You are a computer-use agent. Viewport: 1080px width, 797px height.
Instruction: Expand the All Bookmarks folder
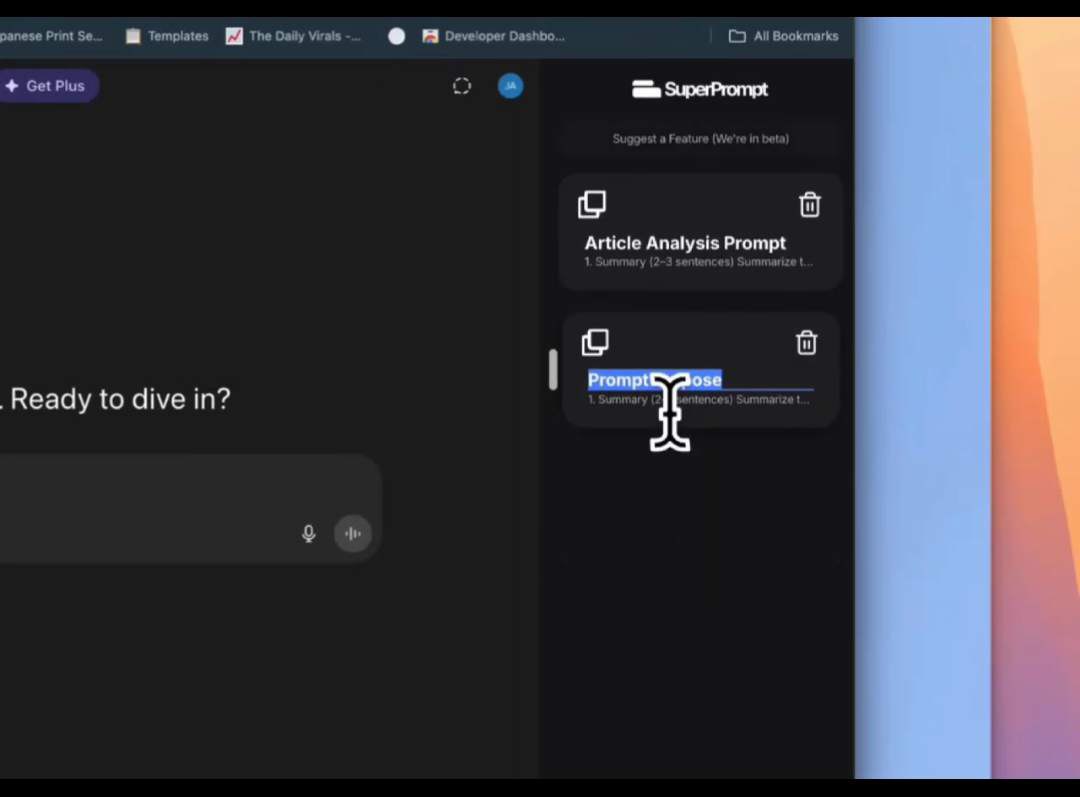click(x=783, y=36)
